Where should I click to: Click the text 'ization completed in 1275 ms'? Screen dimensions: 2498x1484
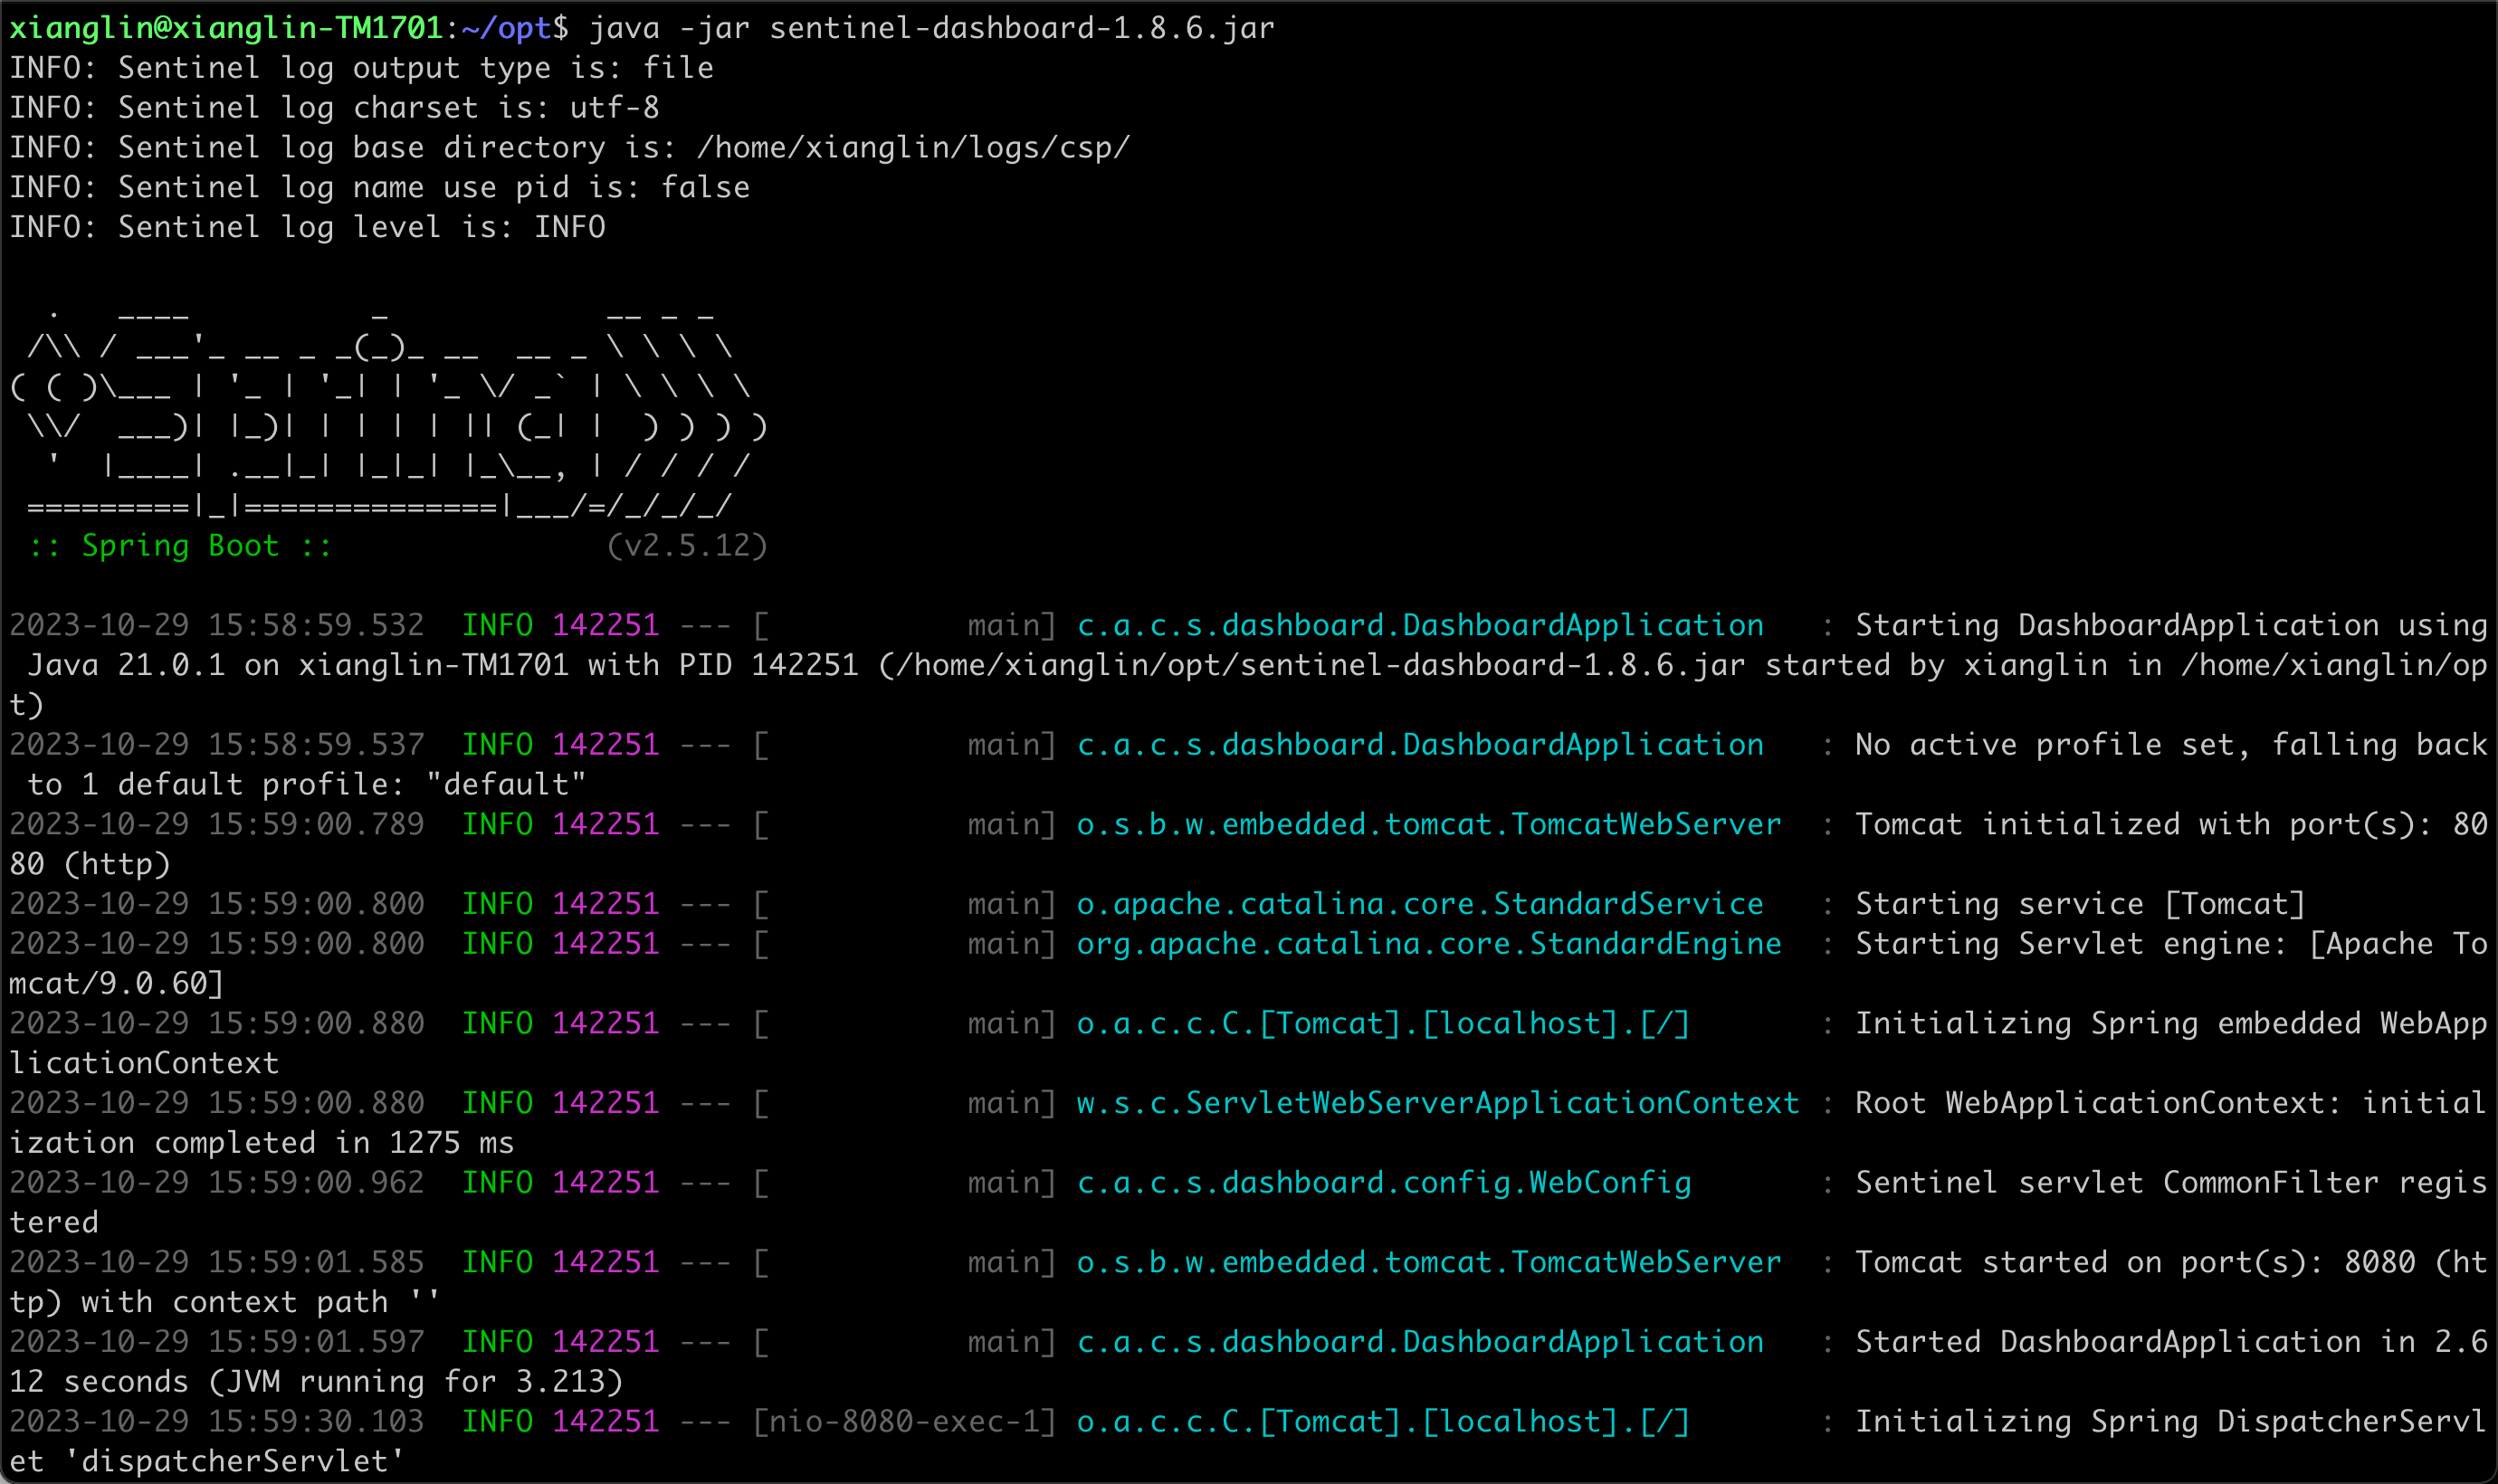(x=262, y=1144)
